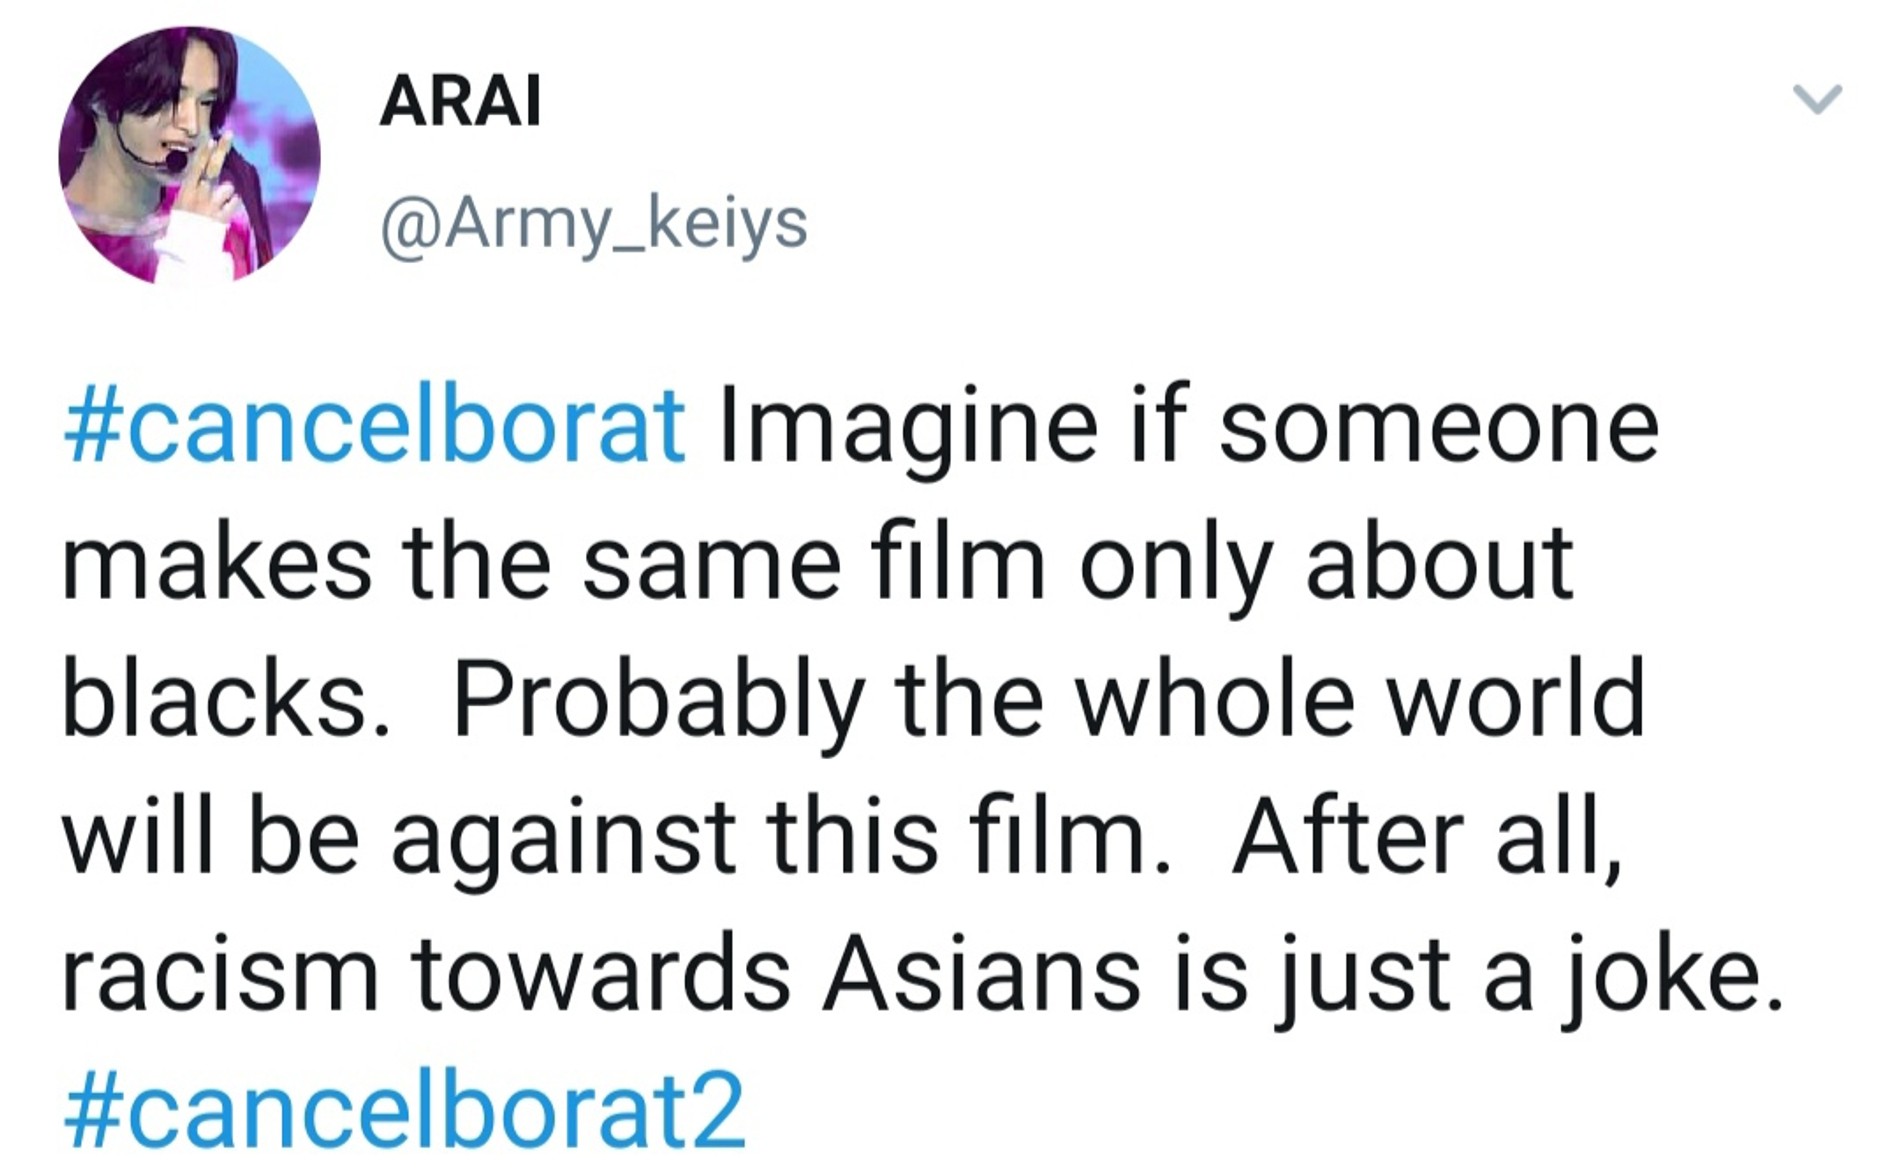The image size is (1900, 1175).
Task: Click the ARAI display name
Action: [x=461, y=101]
